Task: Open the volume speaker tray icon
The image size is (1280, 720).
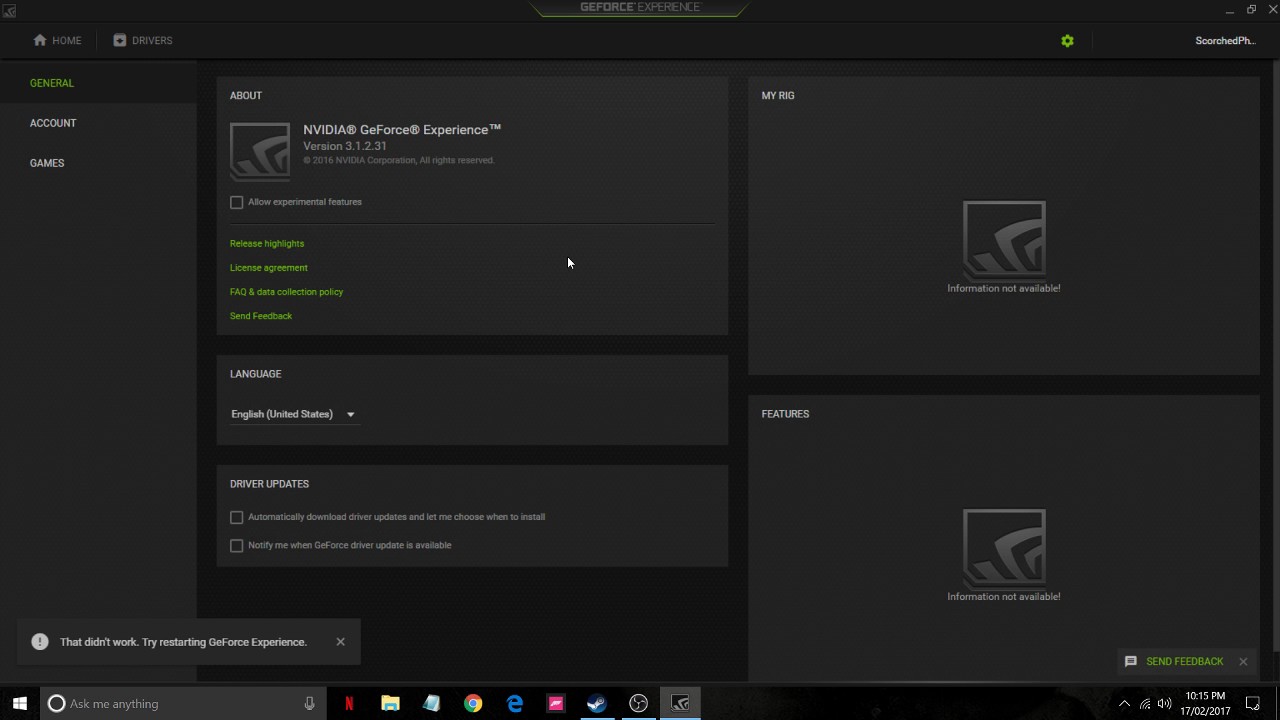Action: point(1164,703)
